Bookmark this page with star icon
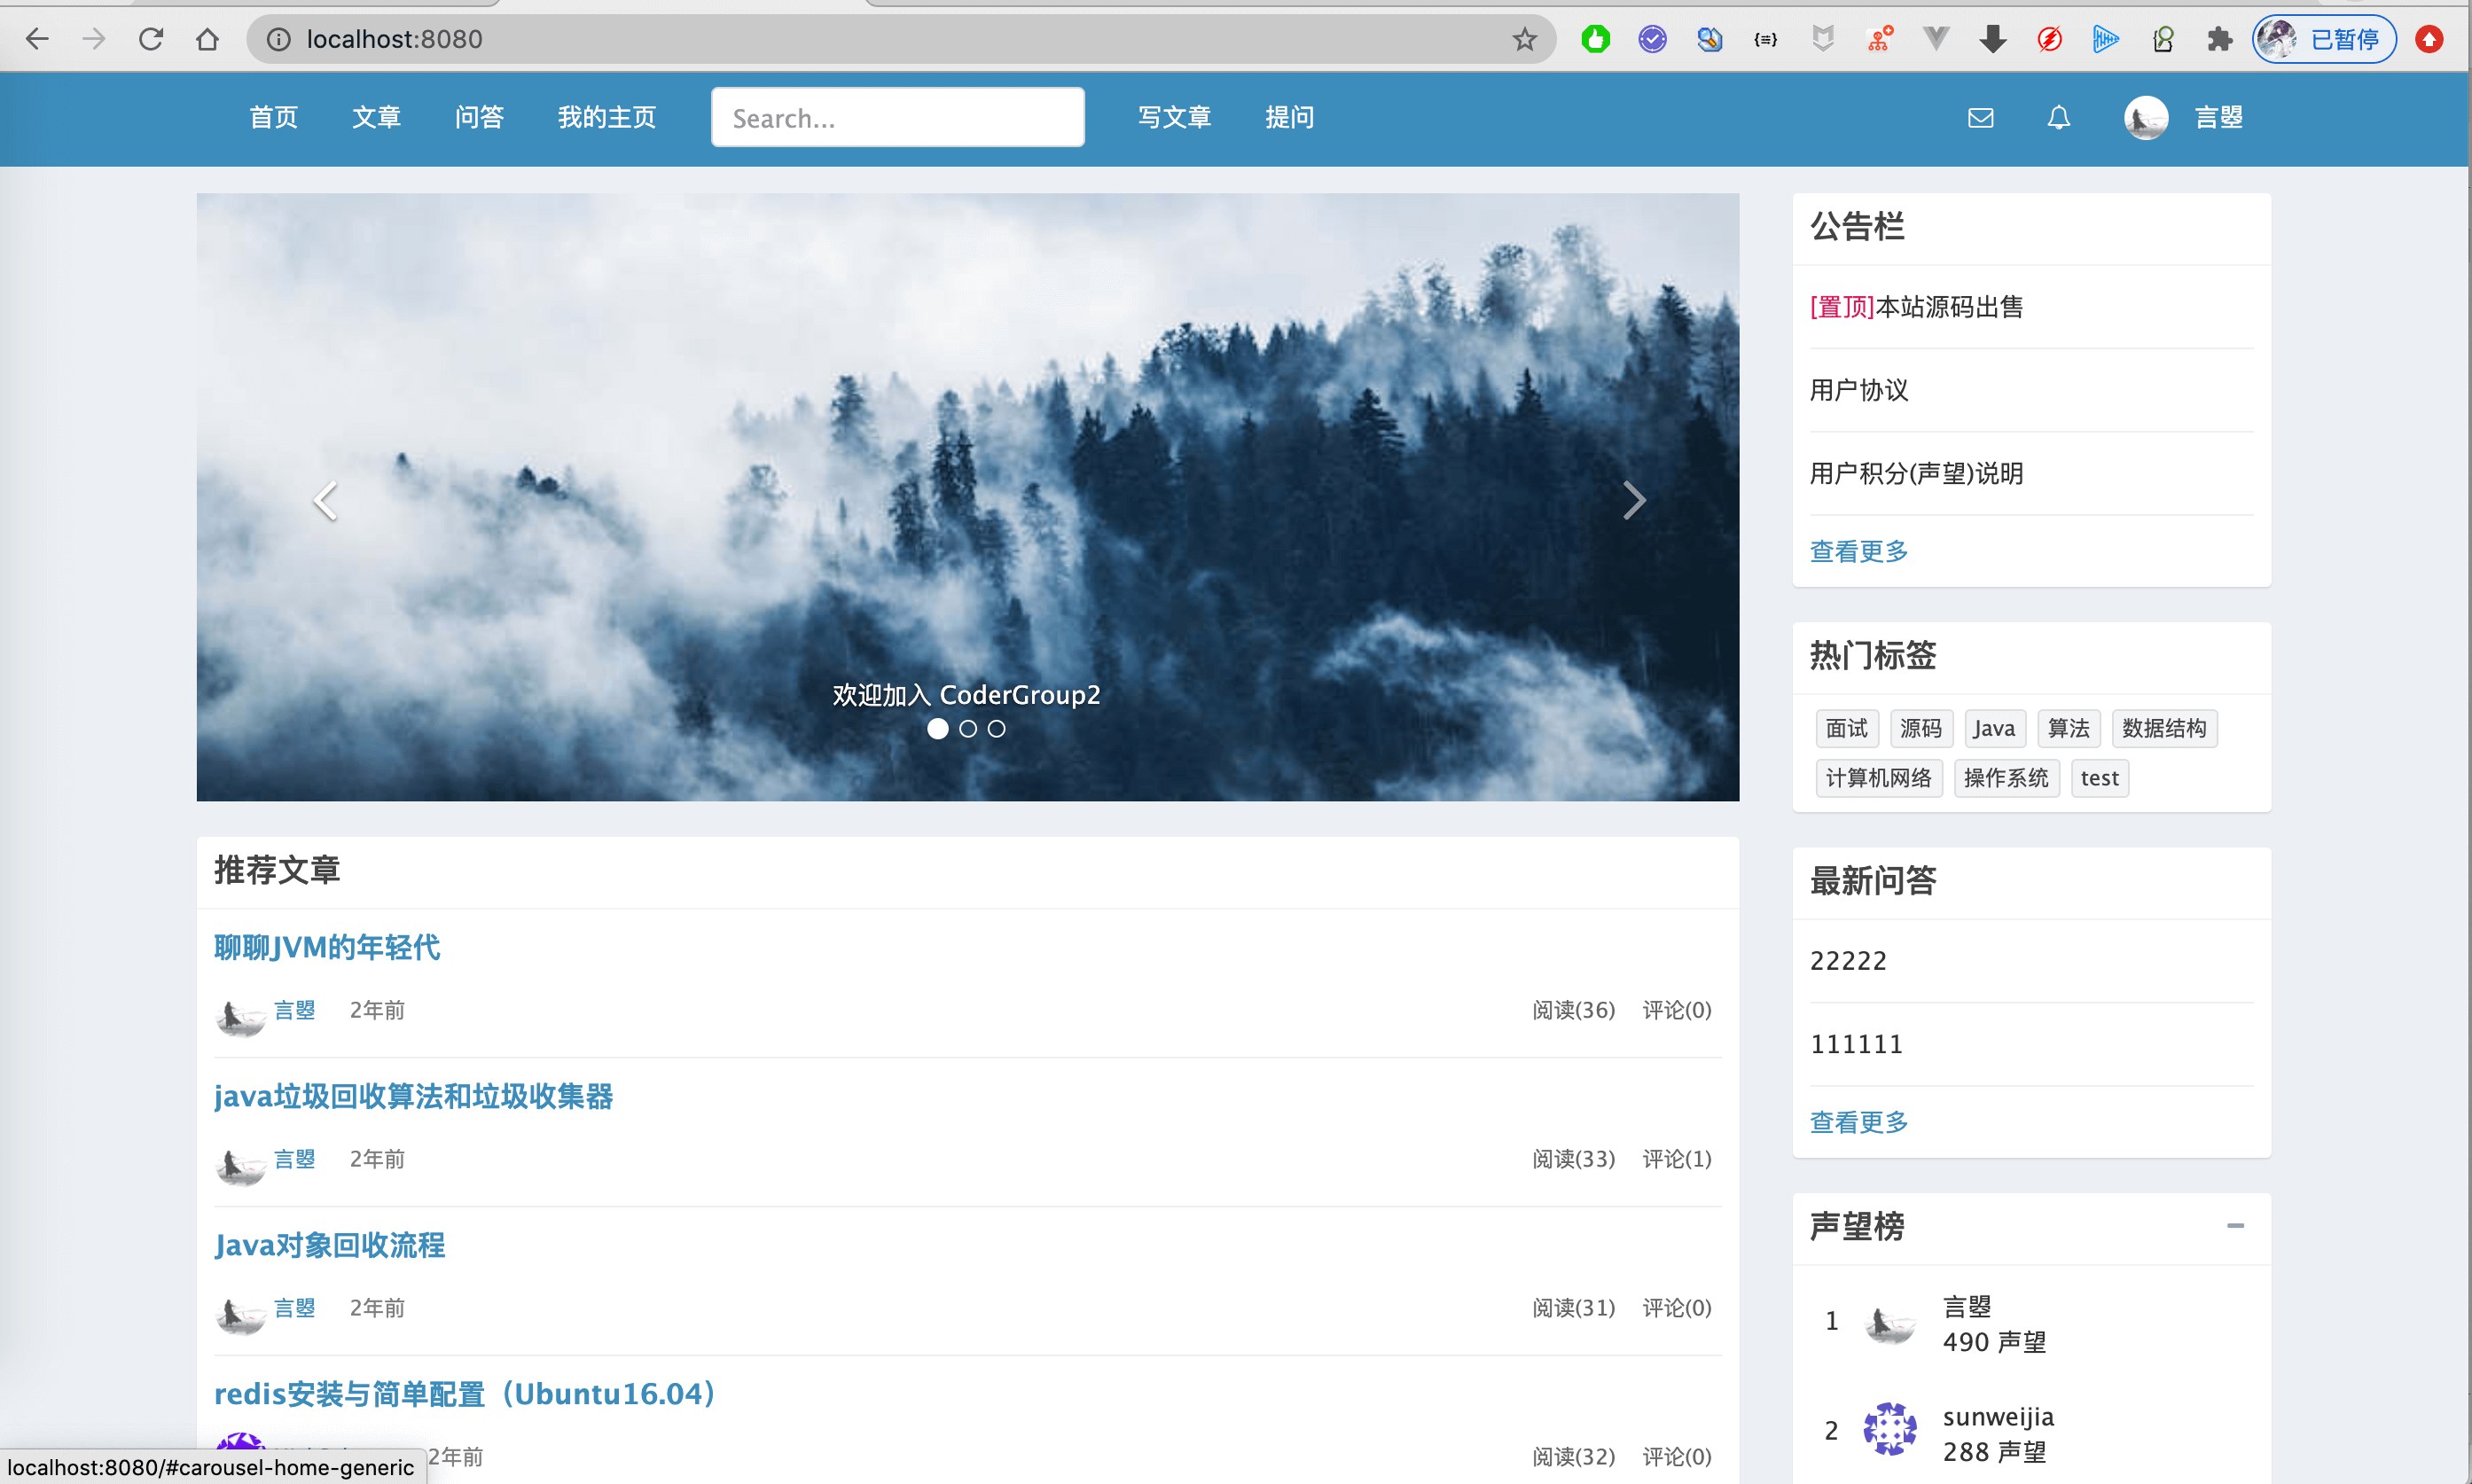 point(1524,39)
